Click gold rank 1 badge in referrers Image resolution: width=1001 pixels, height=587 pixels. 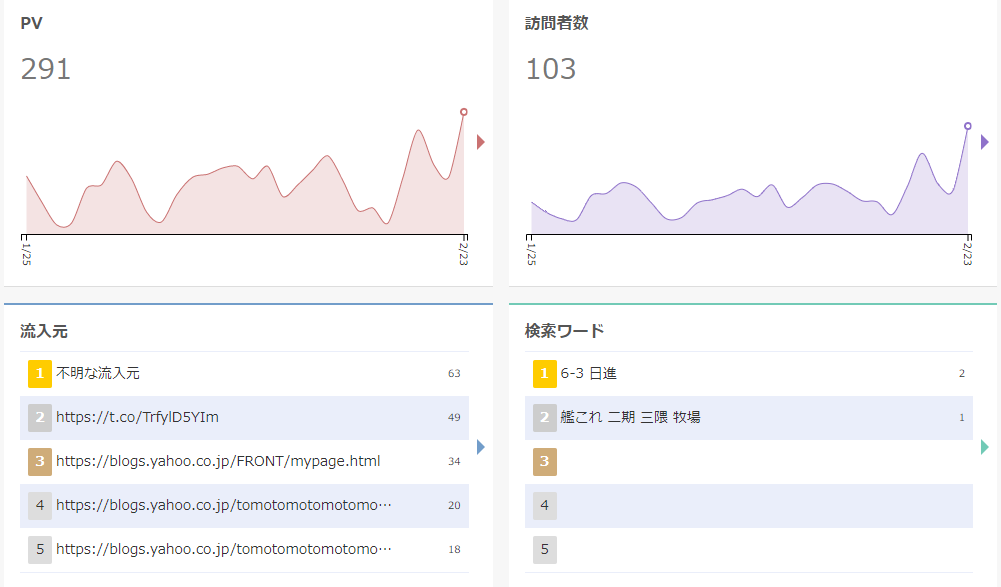pyautogui.click(x=40, y=373)
